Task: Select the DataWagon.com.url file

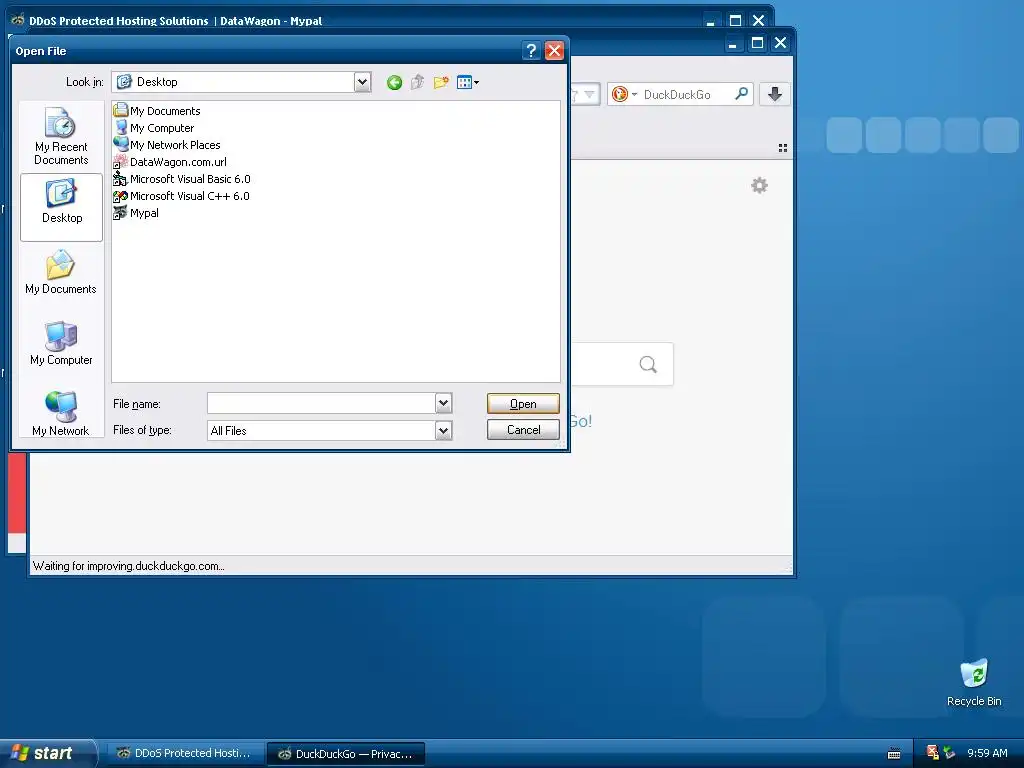Action: 170,161
